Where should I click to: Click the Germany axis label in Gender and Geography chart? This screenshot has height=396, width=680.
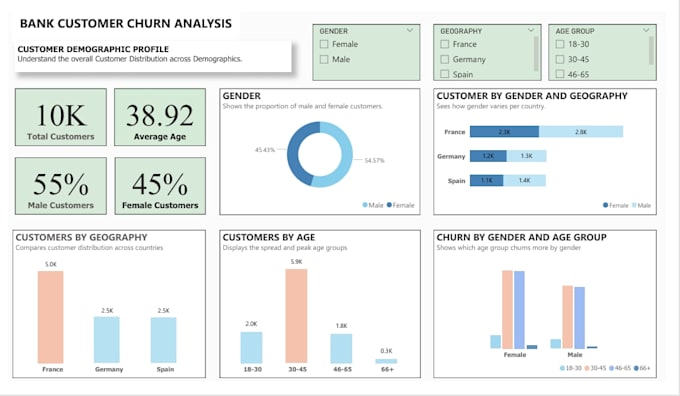click(x=451, y=156)
